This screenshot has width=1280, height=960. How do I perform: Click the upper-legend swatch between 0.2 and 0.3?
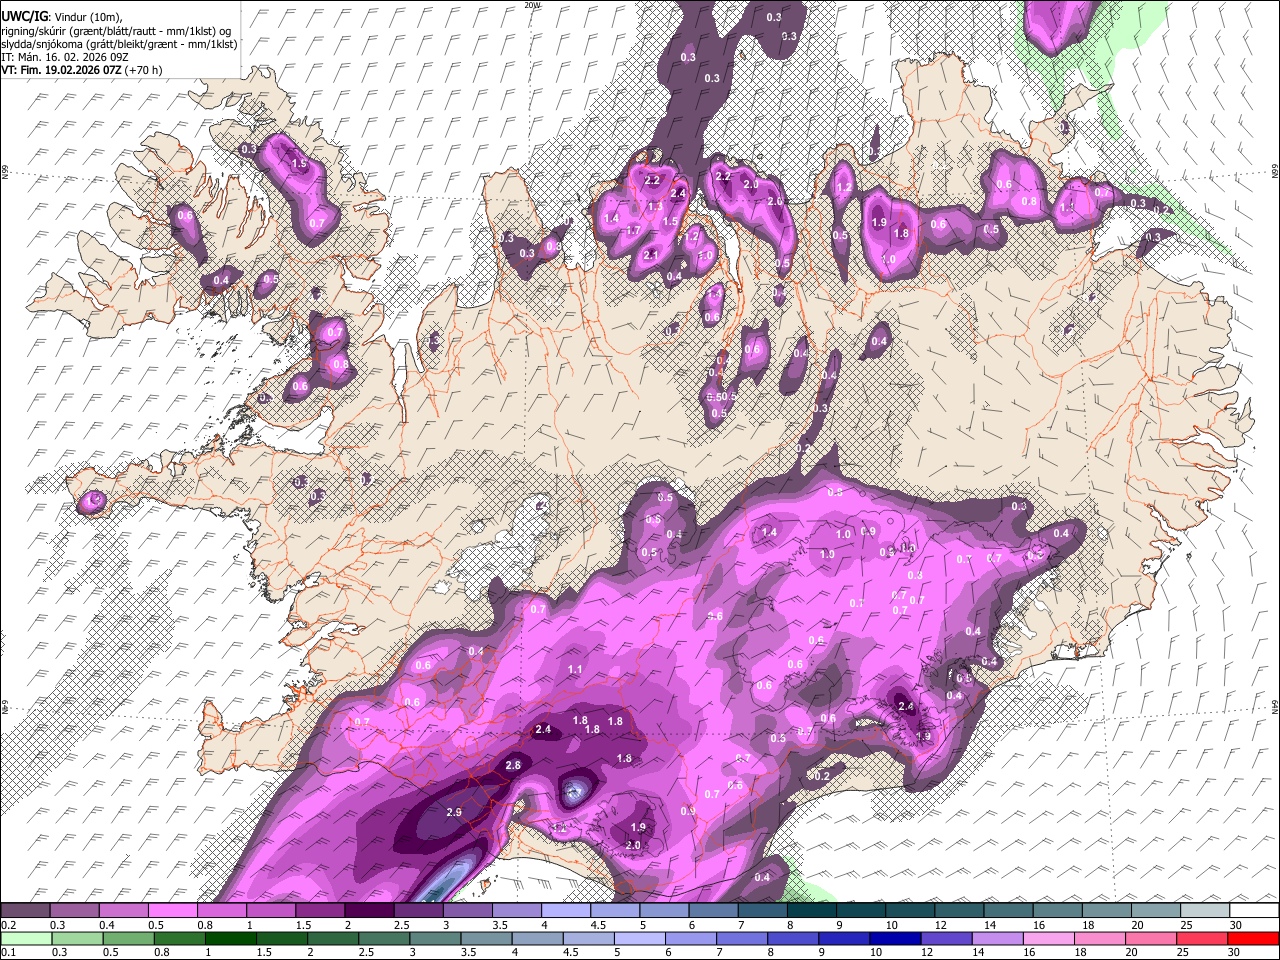(25, 910)
